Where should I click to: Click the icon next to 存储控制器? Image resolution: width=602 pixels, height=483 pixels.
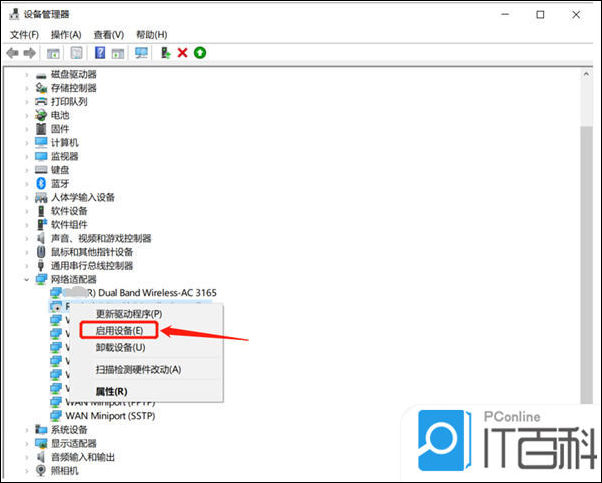(x=41, y=88)
